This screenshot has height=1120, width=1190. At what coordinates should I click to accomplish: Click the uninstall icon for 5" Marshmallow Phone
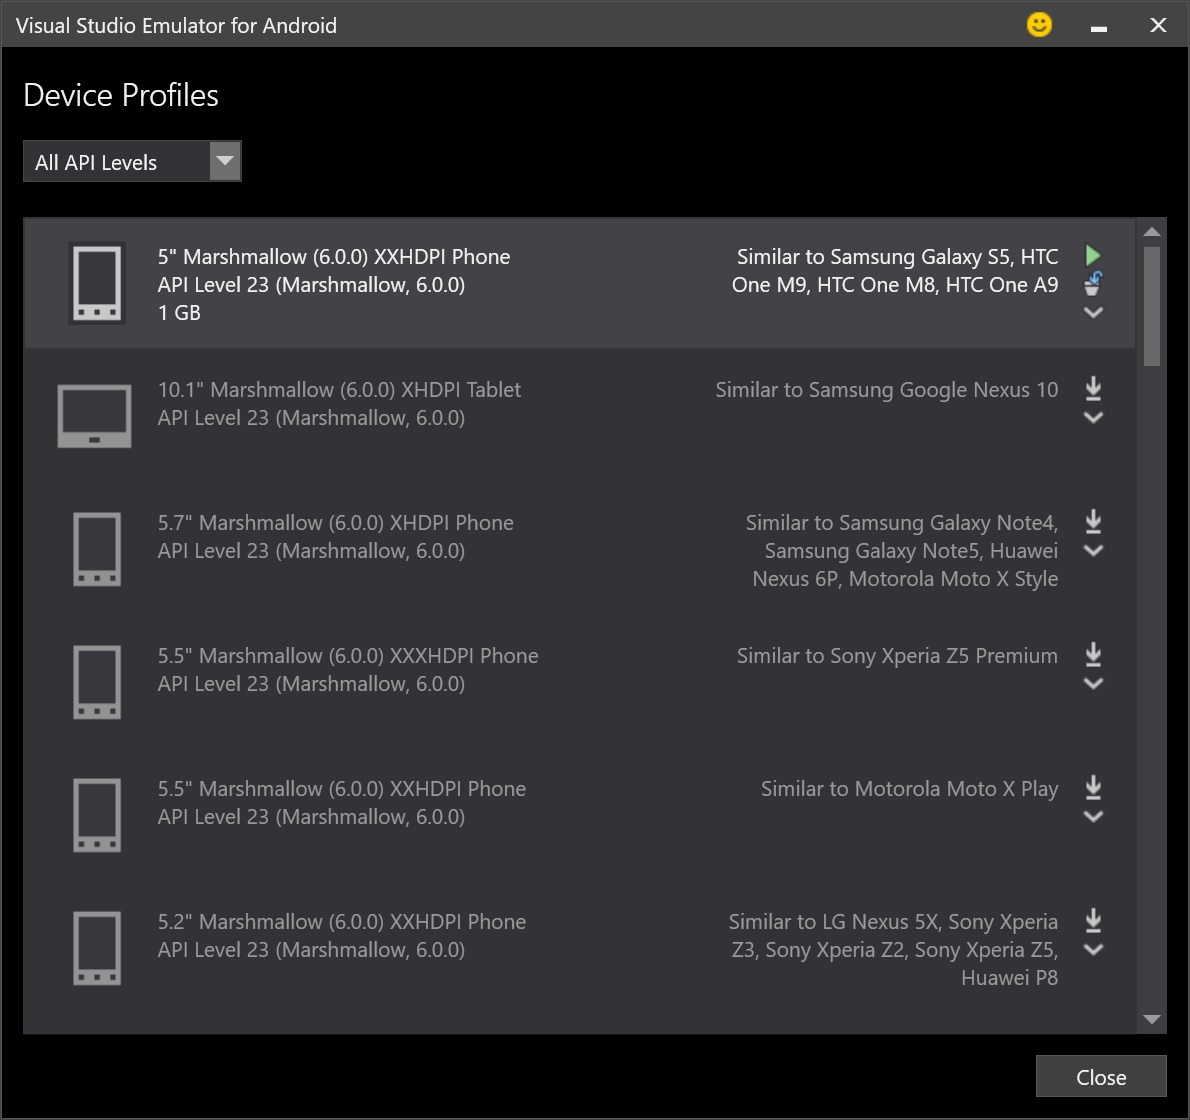pos(1093,284)
